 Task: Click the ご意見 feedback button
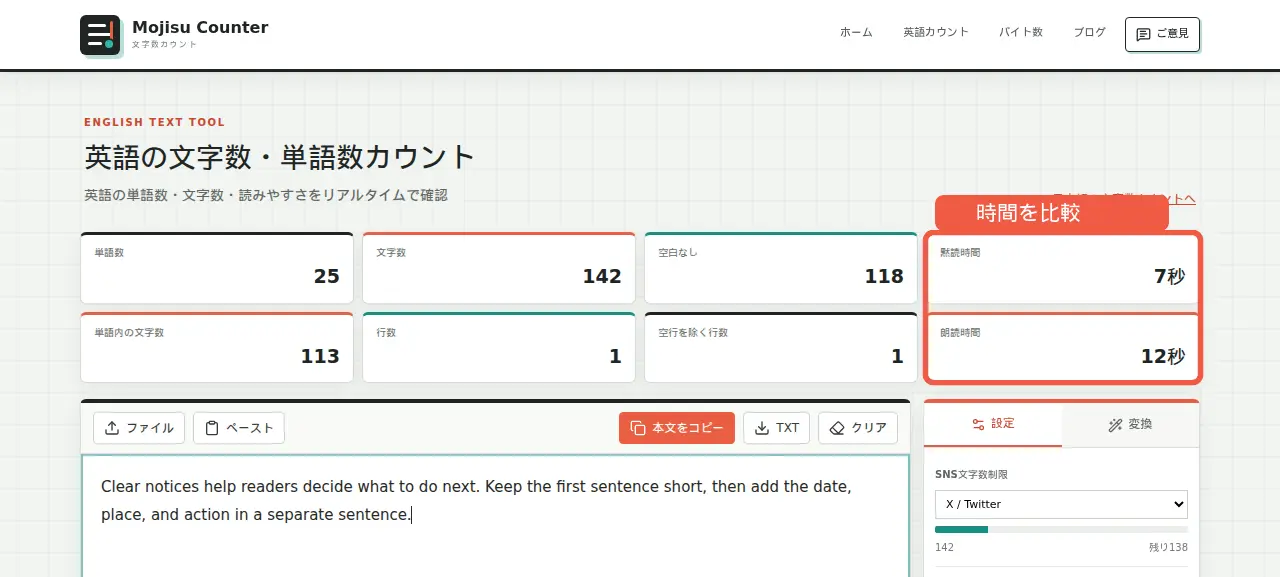1162,34
